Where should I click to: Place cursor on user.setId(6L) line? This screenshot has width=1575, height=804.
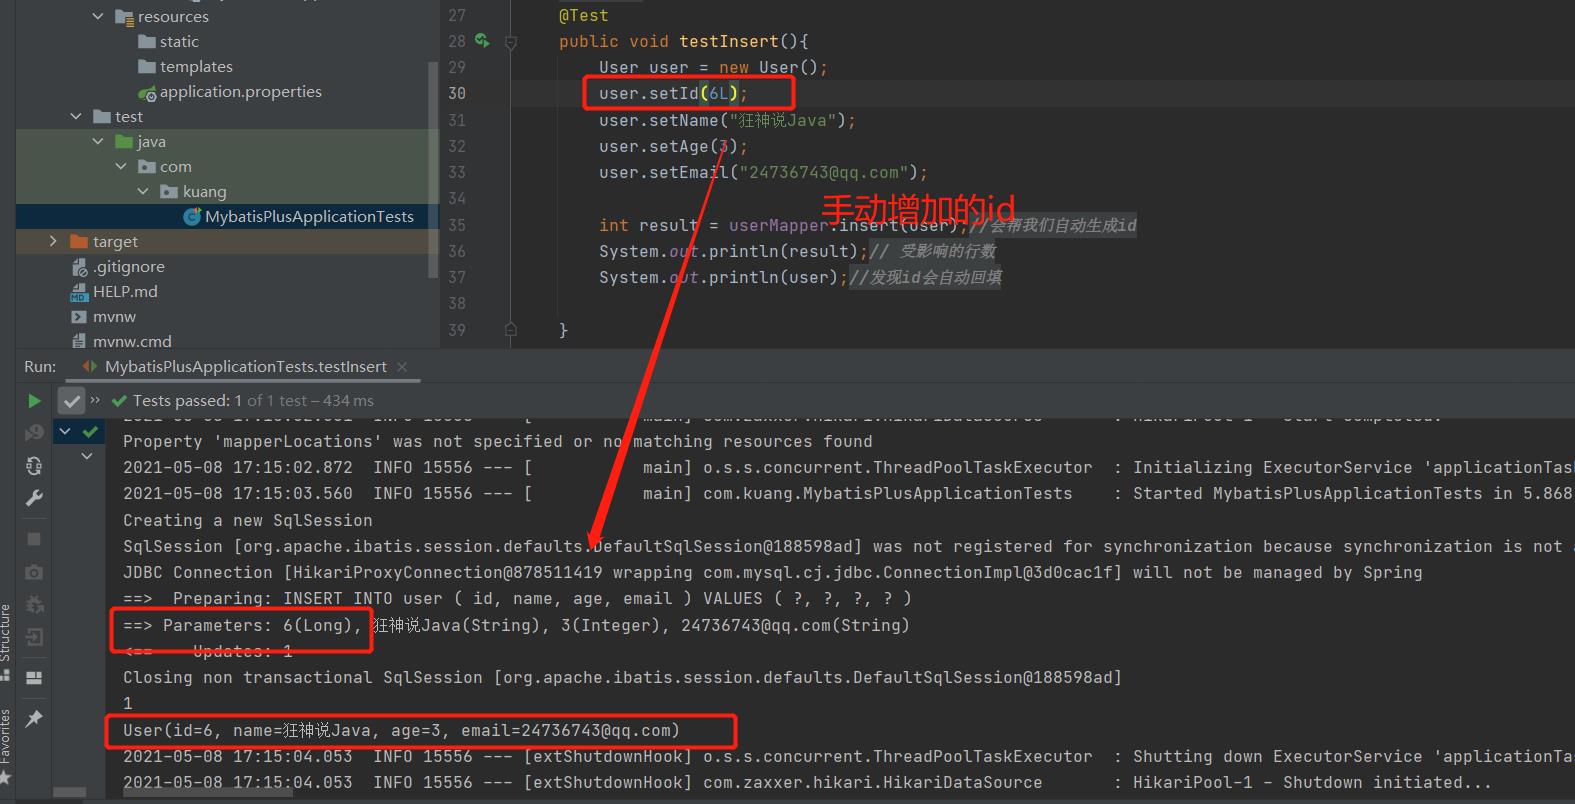click(673, 93)
